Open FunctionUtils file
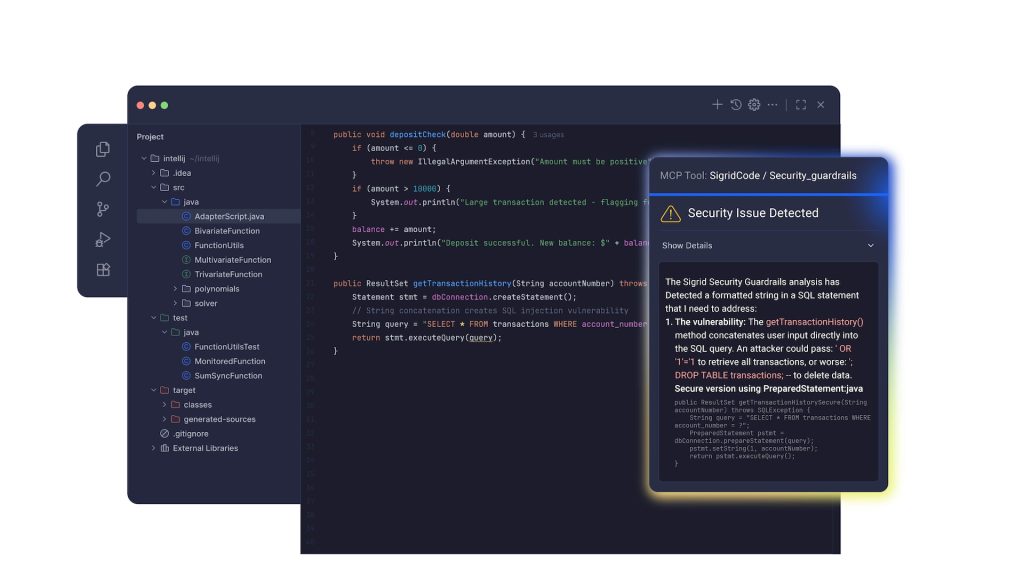The width and height of the screenshot is (1024, 576). (x=219, y=246)
